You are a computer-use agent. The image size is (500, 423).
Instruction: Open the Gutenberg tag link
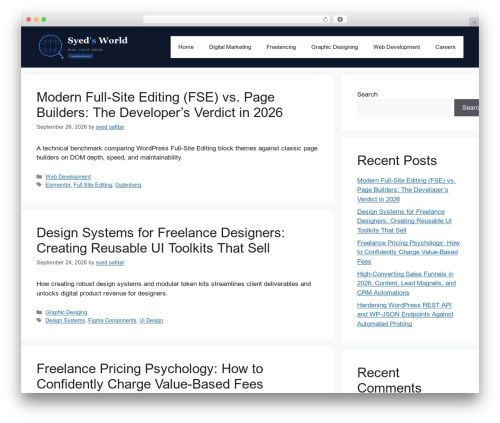tap(128, 185)
